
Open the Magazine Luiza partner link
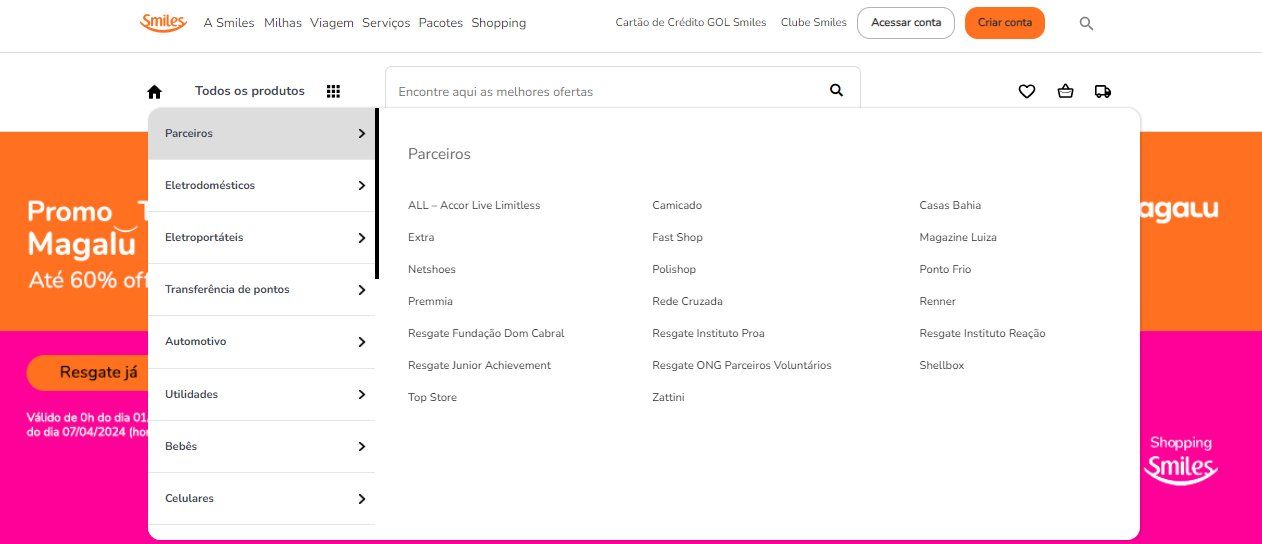[958, 237]
